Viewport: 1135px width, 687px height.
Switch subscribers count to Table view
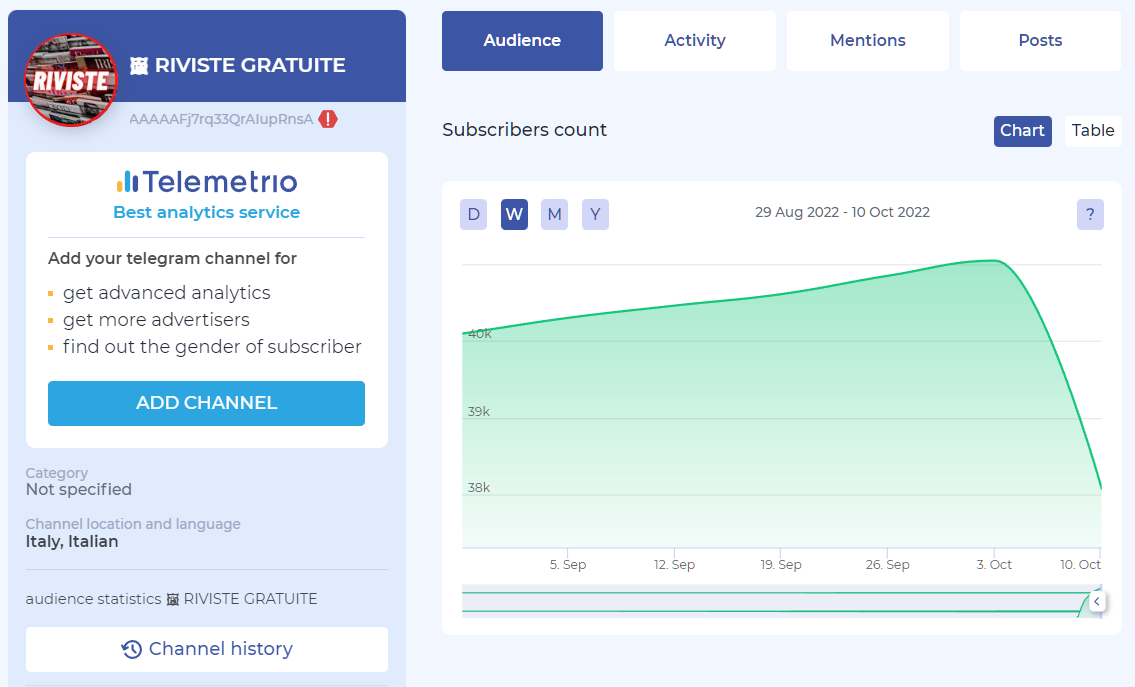[x=1093, y=131]
